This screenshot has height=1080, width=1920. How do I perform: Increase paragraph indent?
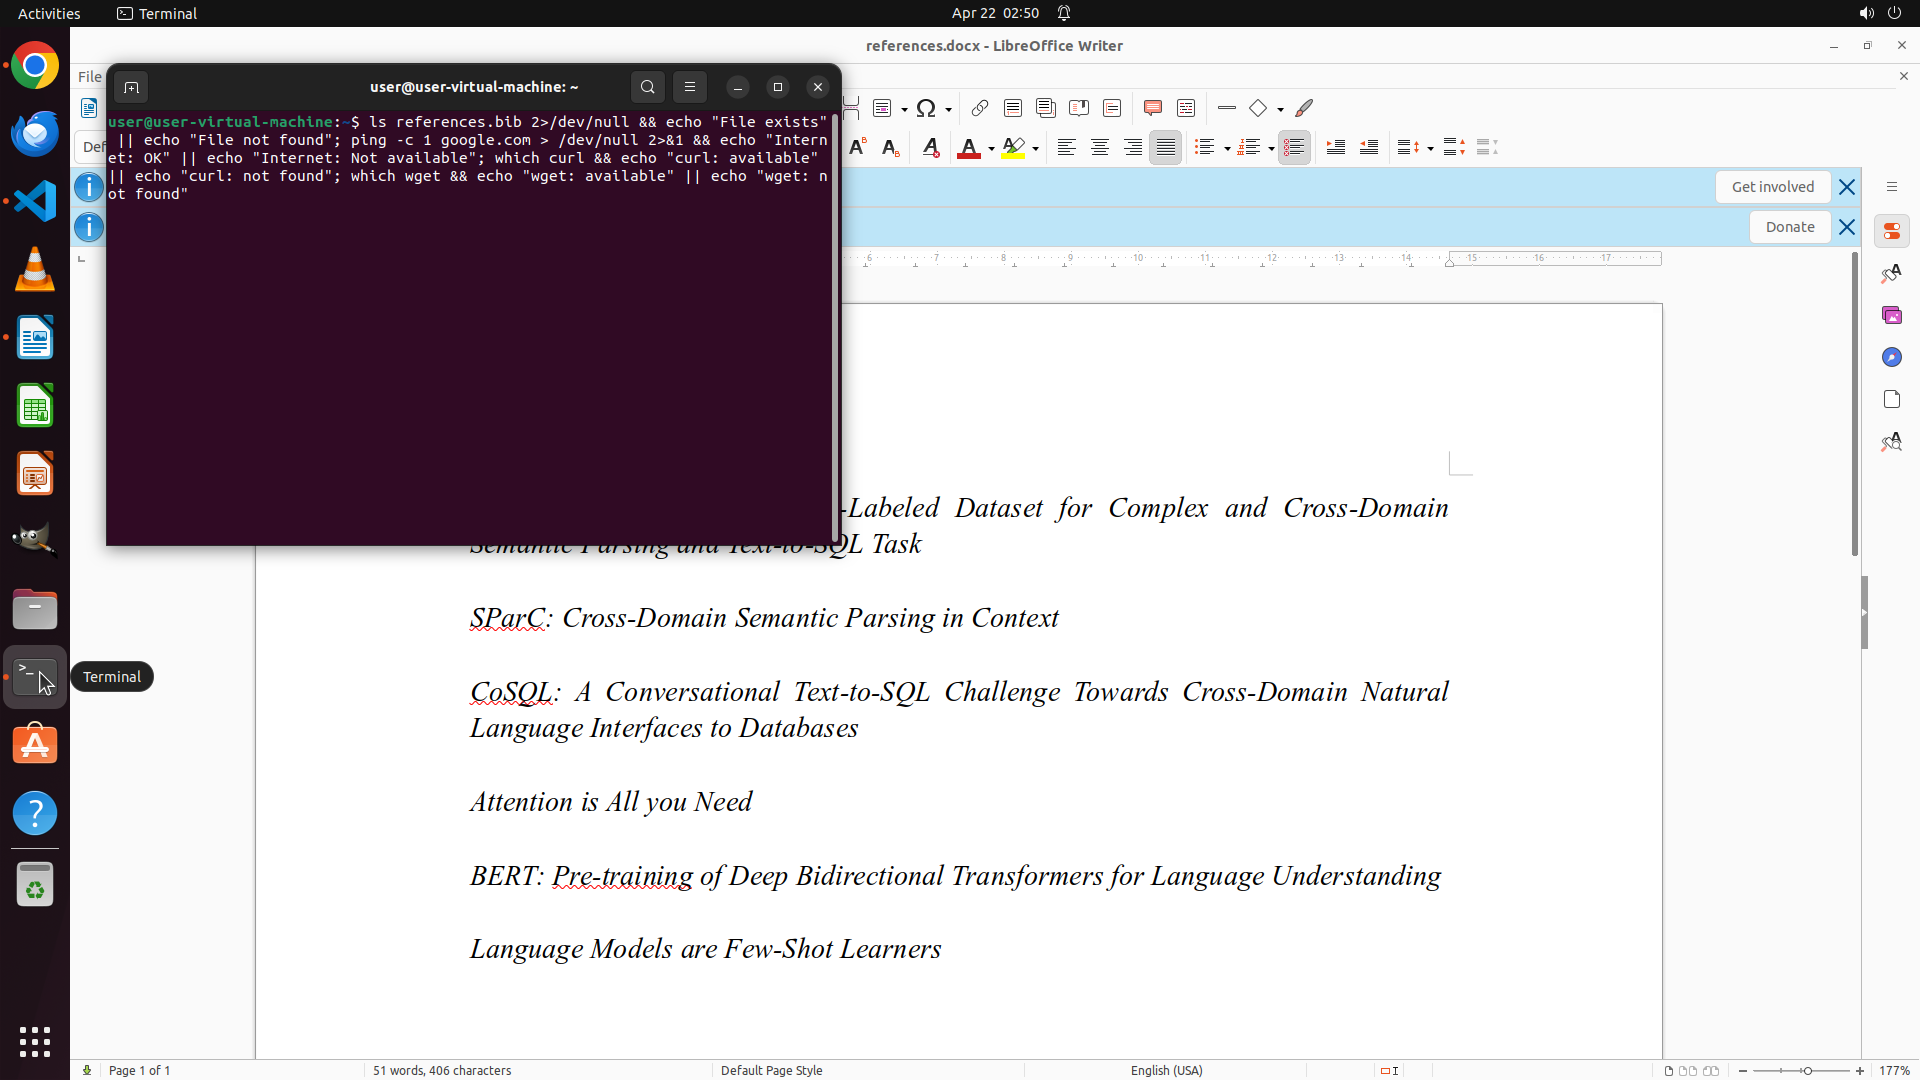pos(1336,148)
